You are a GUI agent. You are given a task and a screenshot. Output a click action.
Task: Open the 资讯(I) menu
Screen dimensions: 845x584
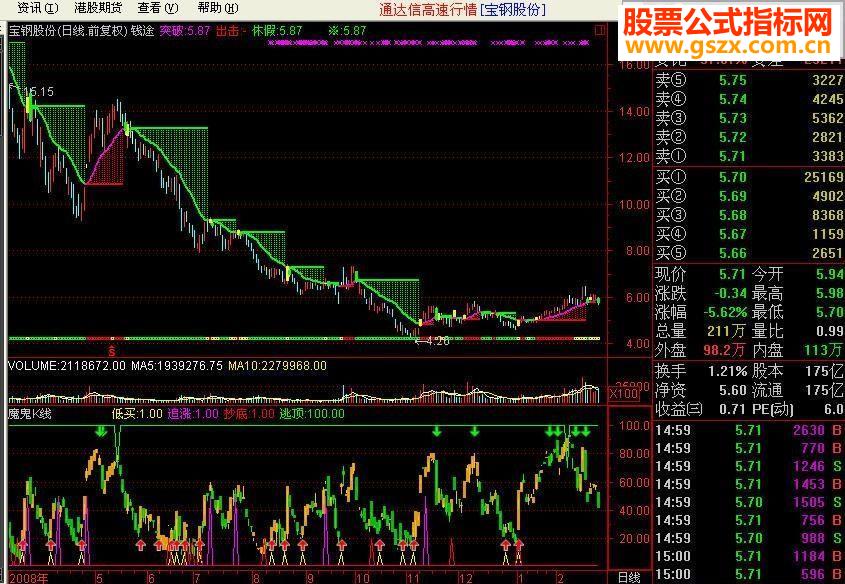click(x=38, y=8)
